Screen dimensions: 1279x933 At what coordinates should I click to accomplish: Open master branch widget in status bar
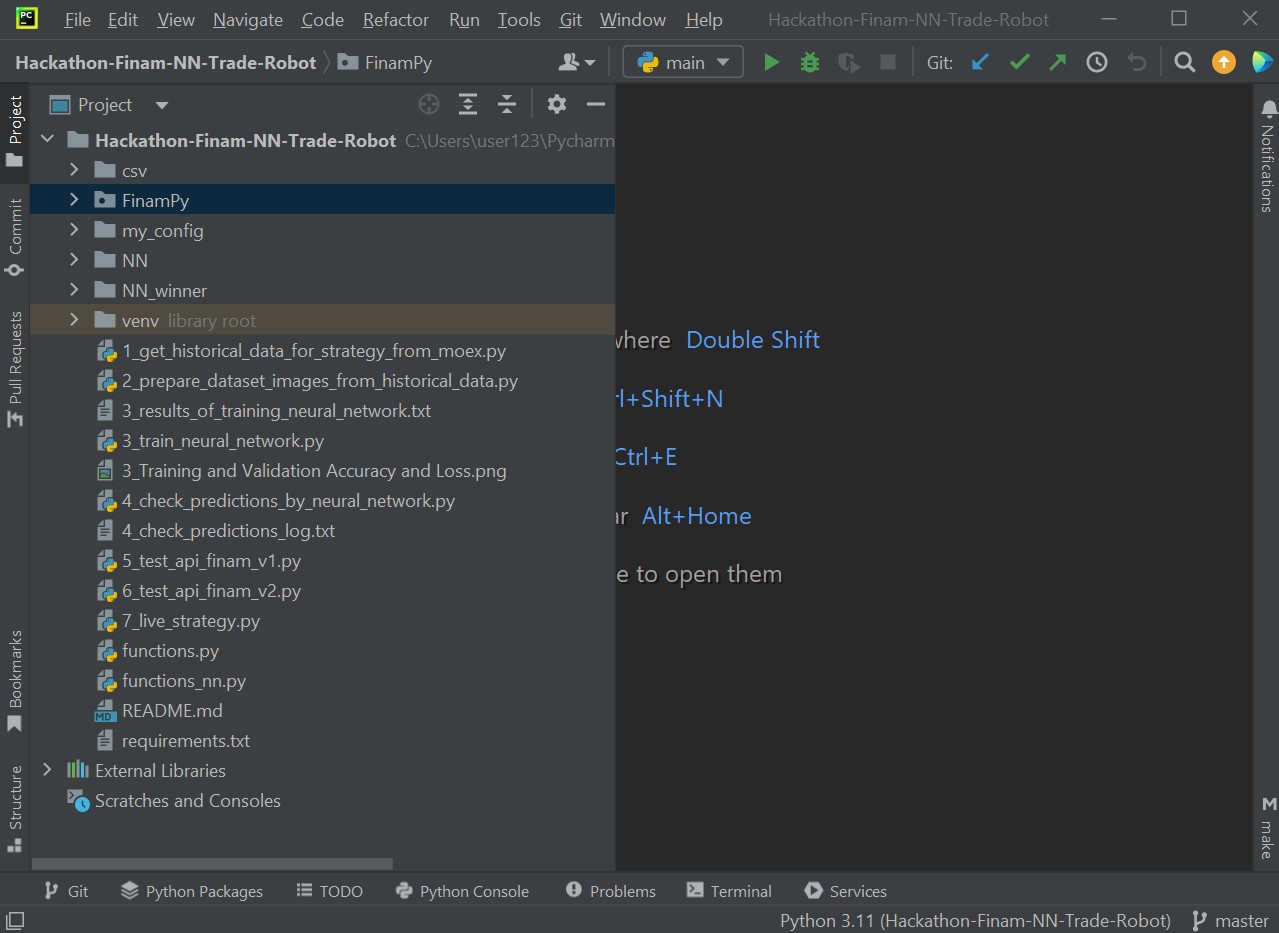click(1230, 920)
